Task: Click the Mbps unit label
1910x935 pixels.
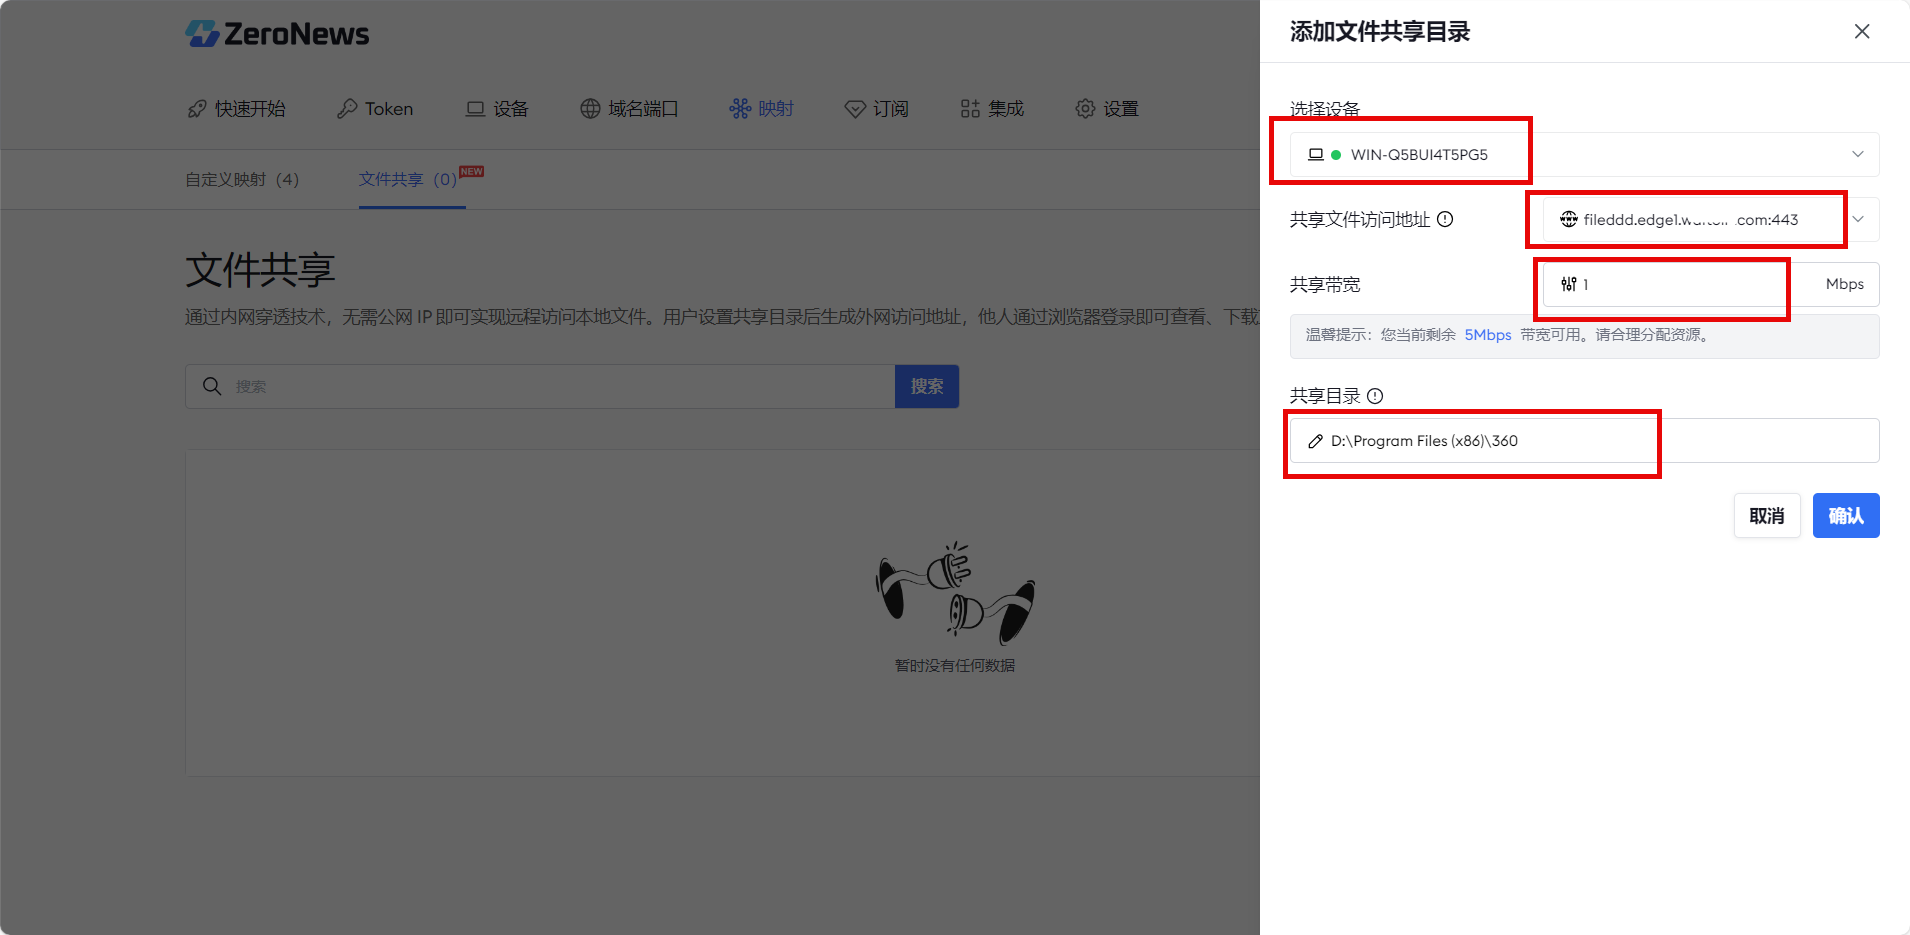Action: tap(1845, 285)
